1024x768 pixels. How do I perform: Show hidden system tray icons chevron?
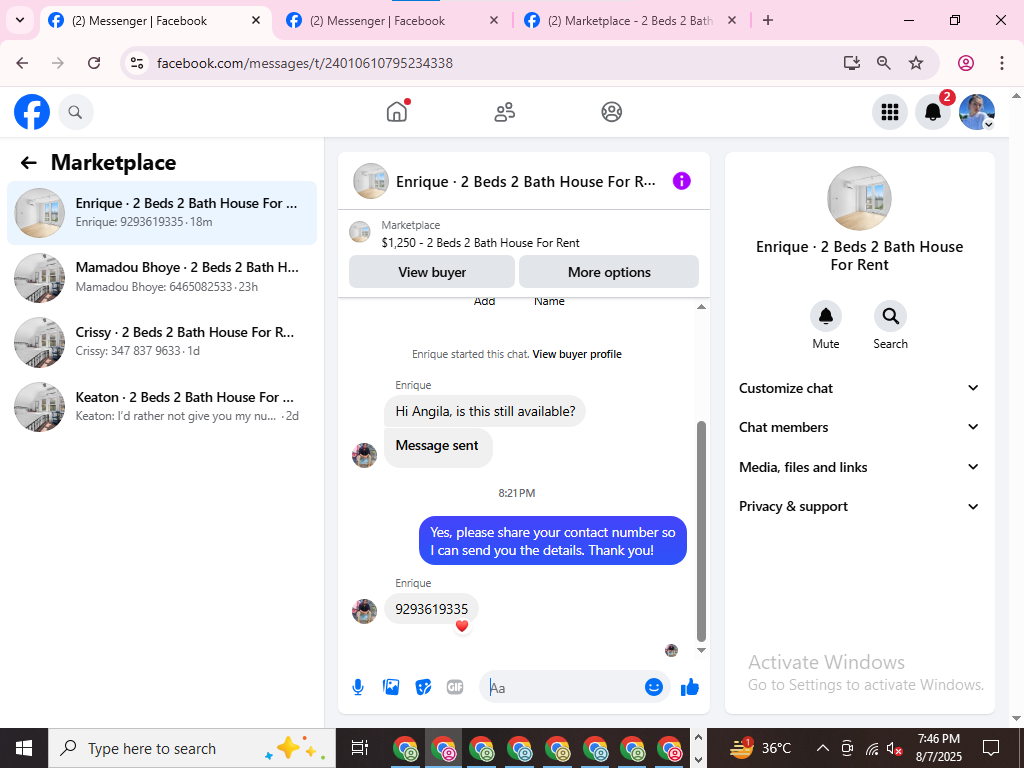[823, 748]
